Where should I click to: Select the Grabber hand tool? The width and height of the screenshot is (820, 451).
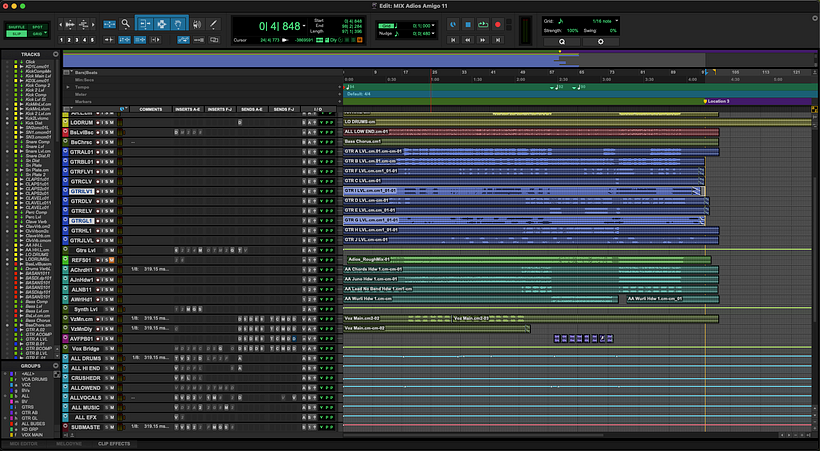click(x=178, y=22)
